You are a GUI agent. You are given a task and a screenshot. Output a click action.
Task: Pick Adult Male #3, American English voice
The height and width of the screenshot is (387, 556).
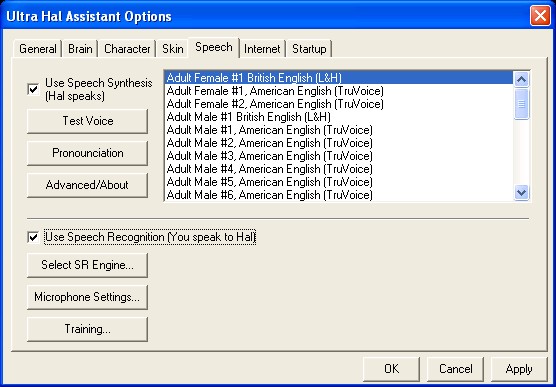(x=339, y=156)
